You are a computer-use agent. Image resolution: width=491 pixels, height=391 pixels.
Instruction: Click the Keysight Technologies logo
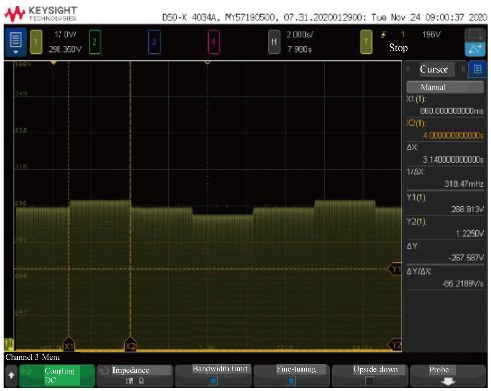(x=40, y=14)
